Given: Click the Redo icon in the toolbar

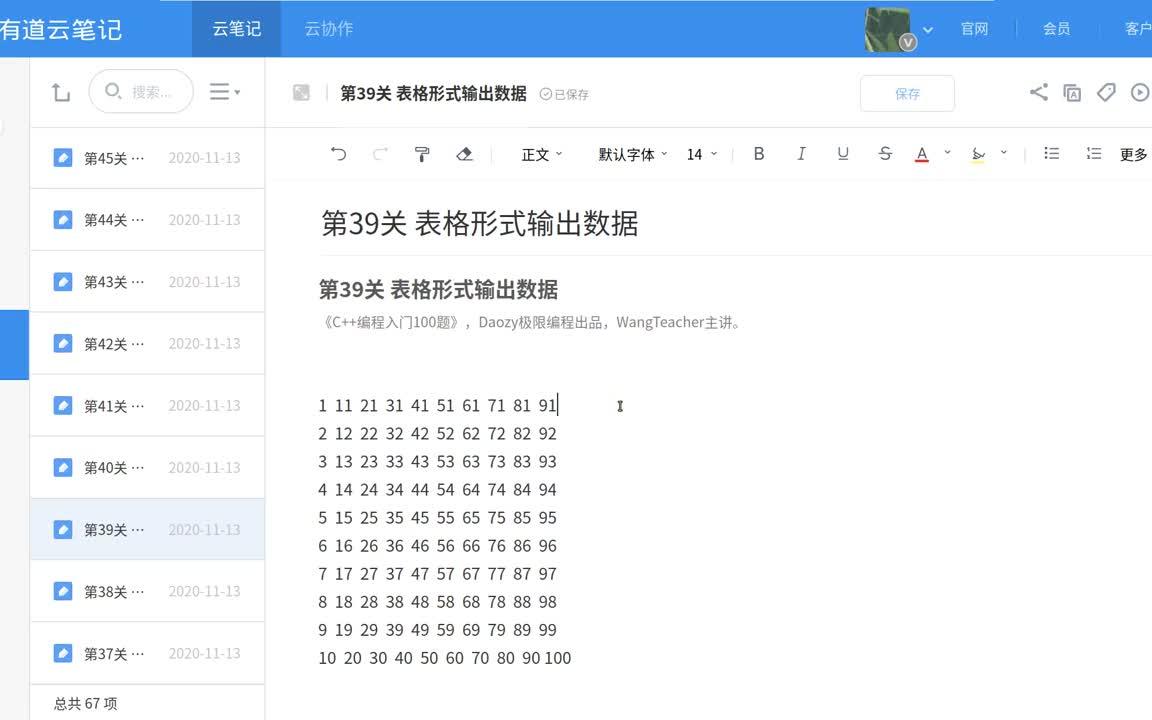Looking at the screenshot, I should click(380, 153).
